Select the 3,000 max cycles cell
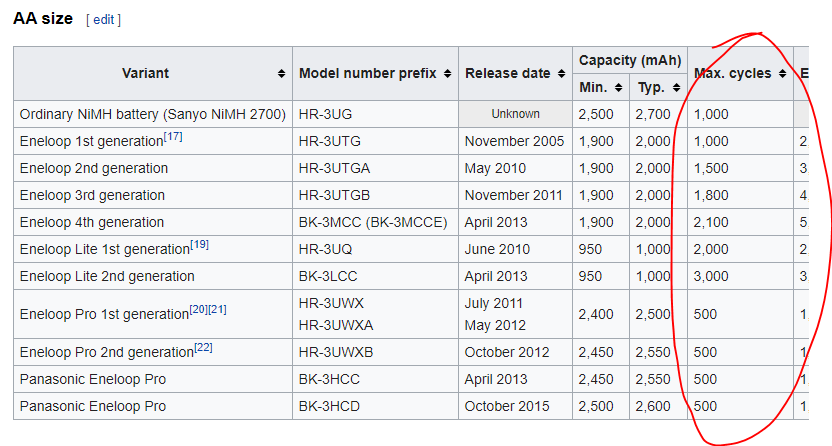Image resolution: width=832 pixels, height=446 pixels. click(740, 276)
